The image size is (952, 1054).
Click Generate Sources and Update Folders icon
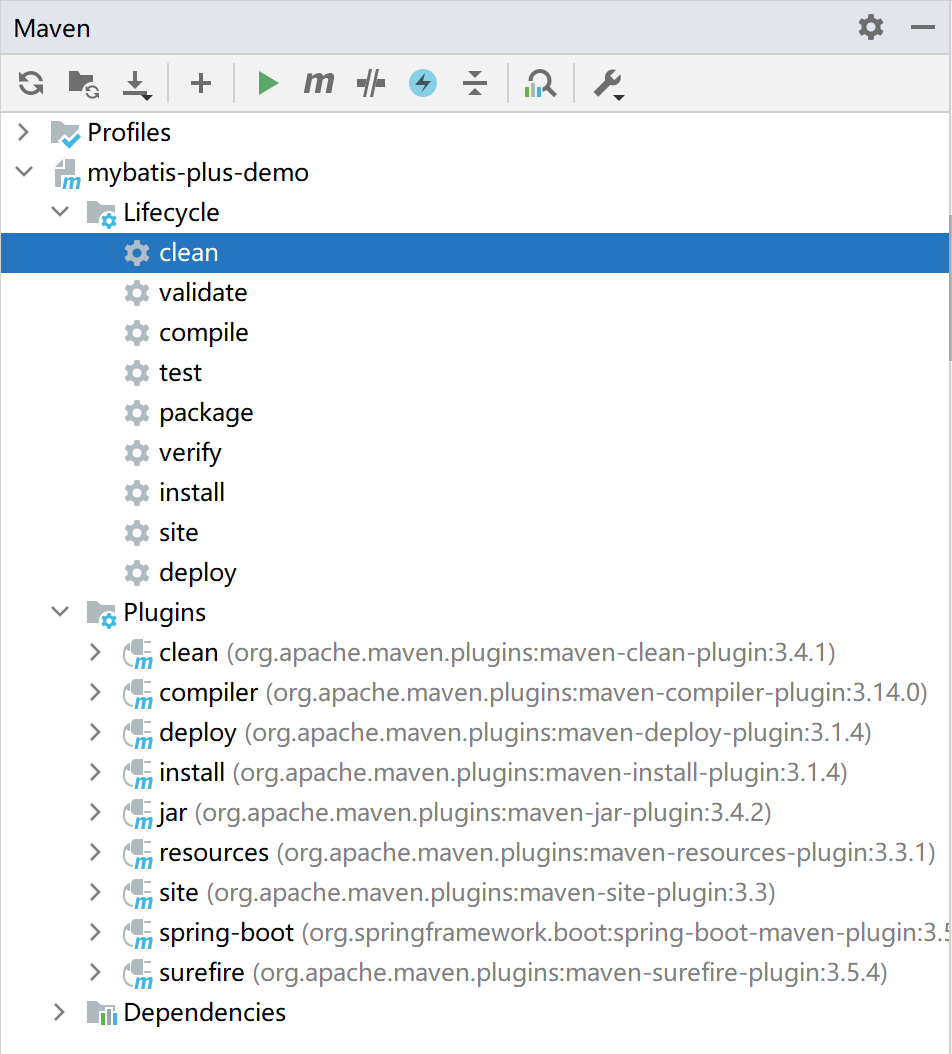pyautogui.click(x=83, y=84)
